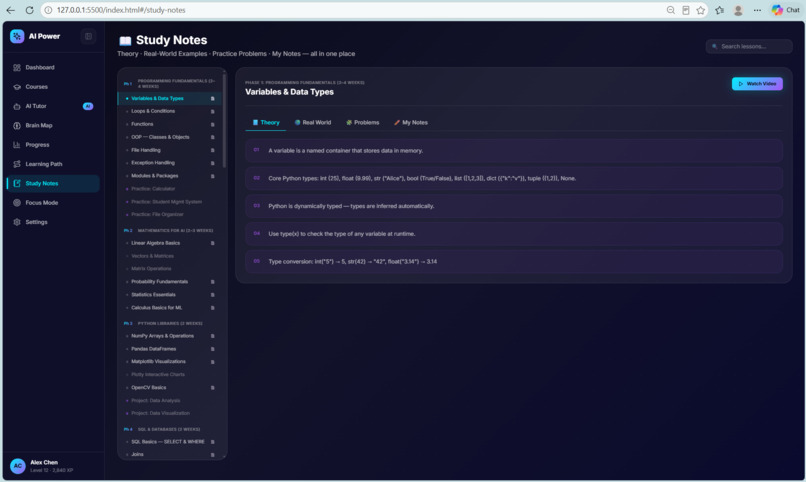
Task: Select Statistics Essentials lesson
Action: (170, 294)
